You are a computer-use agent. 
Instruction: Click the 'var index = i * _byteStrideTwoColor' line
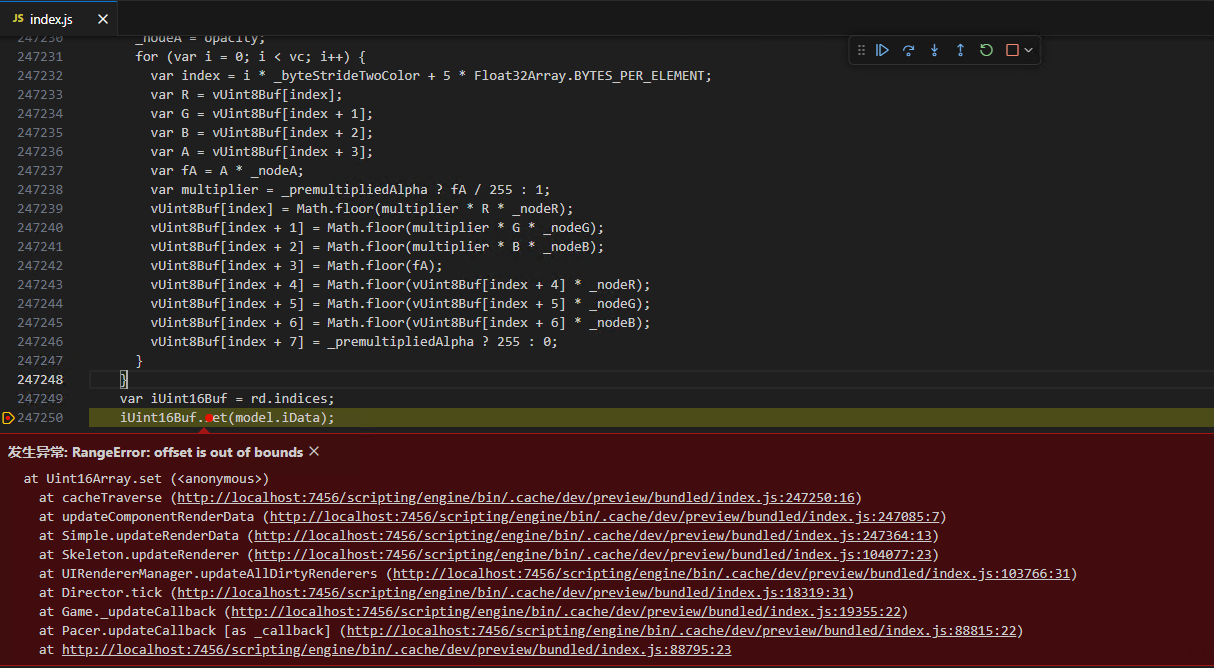point(431,76)
